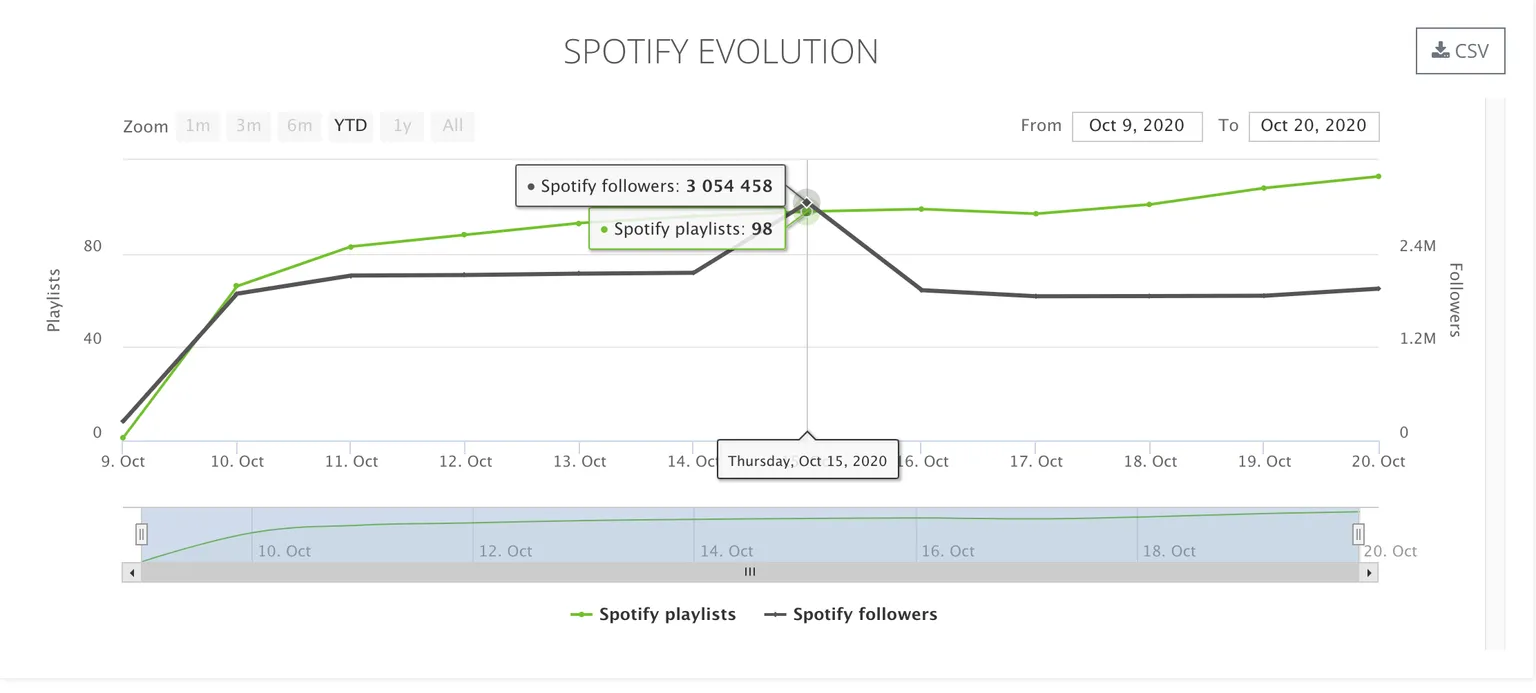Select the highlighted Oct 15 data point marker
The height and width of the screenshot is (693, 1536).
(x=807, y=203)
